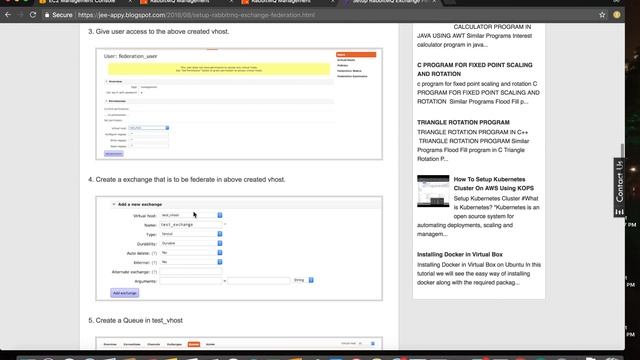Click the federation_user permissions screenshot image

click(239, 104)
